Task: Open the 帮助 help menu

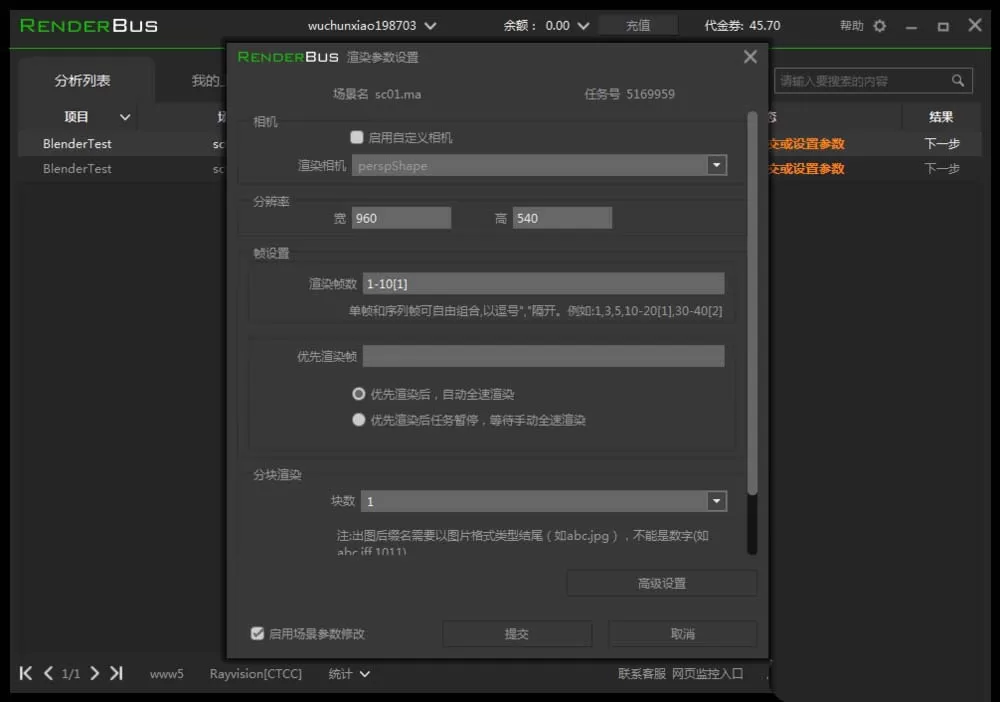Action: (x=851, y=26)
